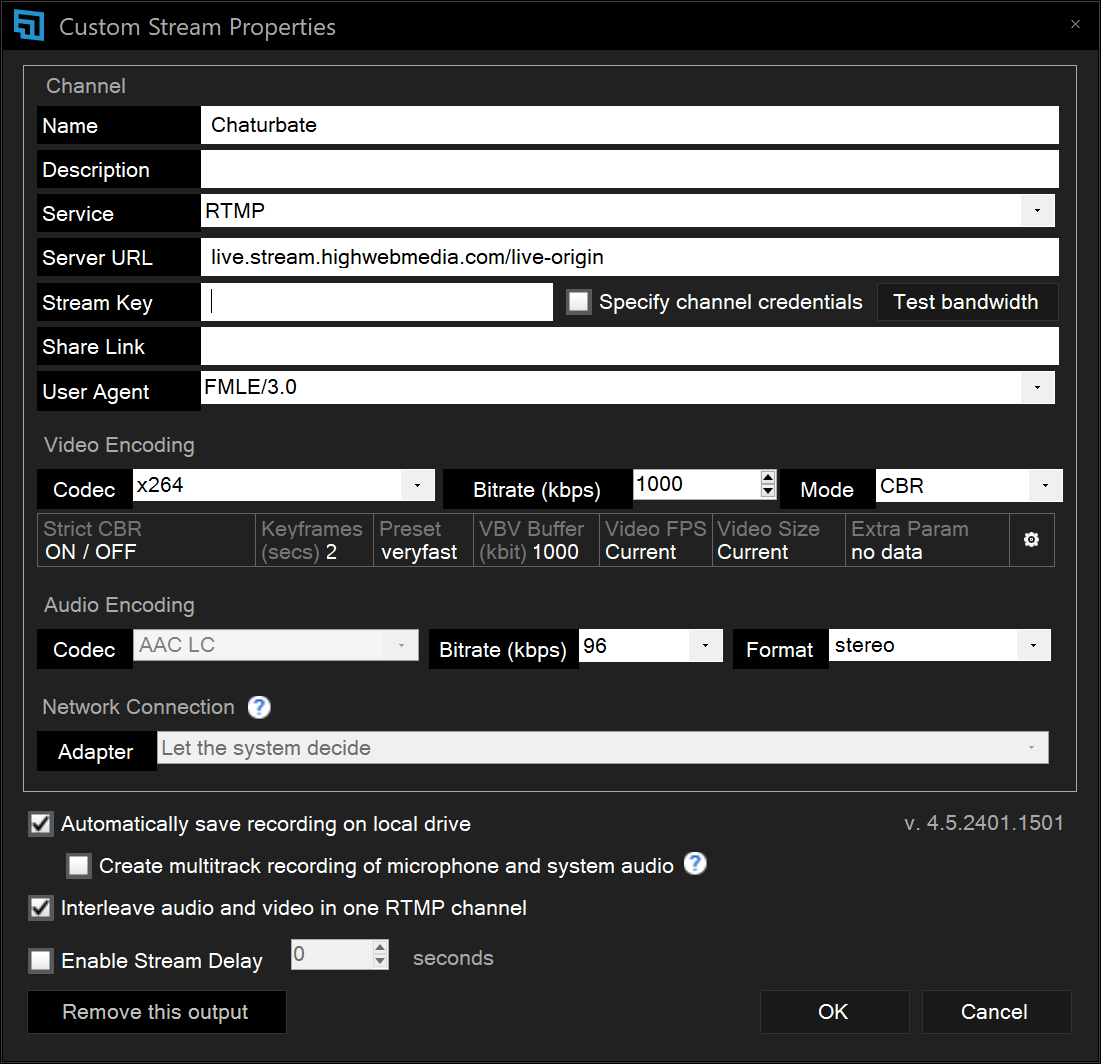Click the empty Share Link field
The height and width of the screenshot is (1064, 1101).
click(630, 346)
